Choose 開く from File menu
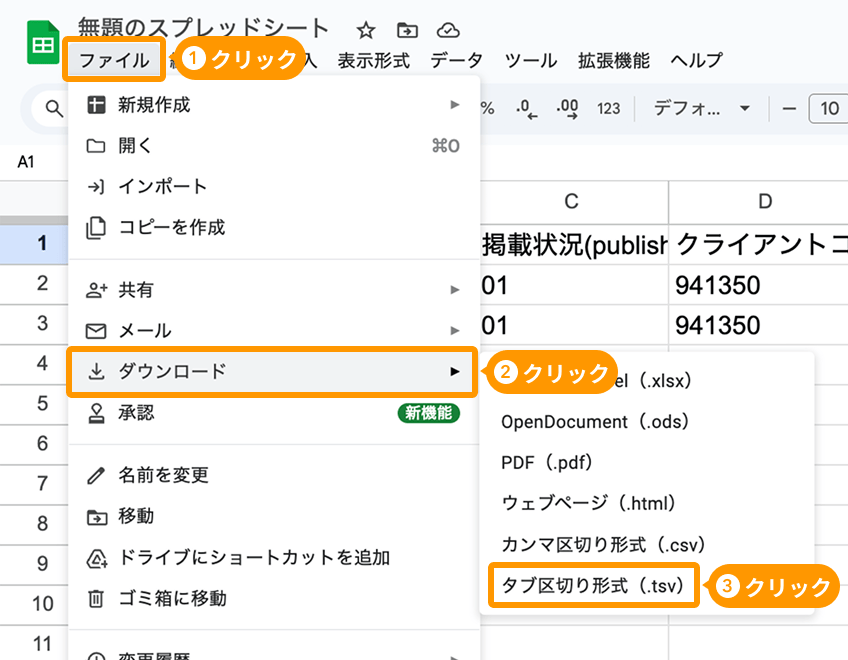Image resolution: width=848 pixels, height=660 pixels. pos(274,146)
